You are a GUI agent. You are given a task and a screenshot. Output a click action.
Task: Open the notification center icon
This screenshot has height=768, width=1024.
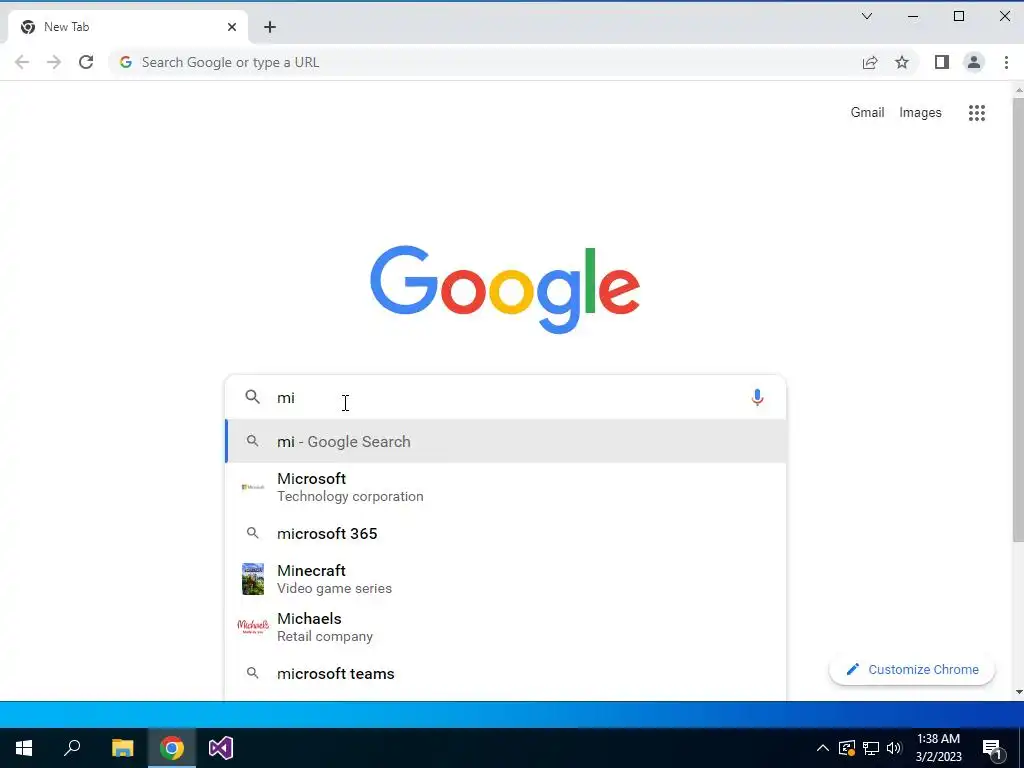pos(993,749)
